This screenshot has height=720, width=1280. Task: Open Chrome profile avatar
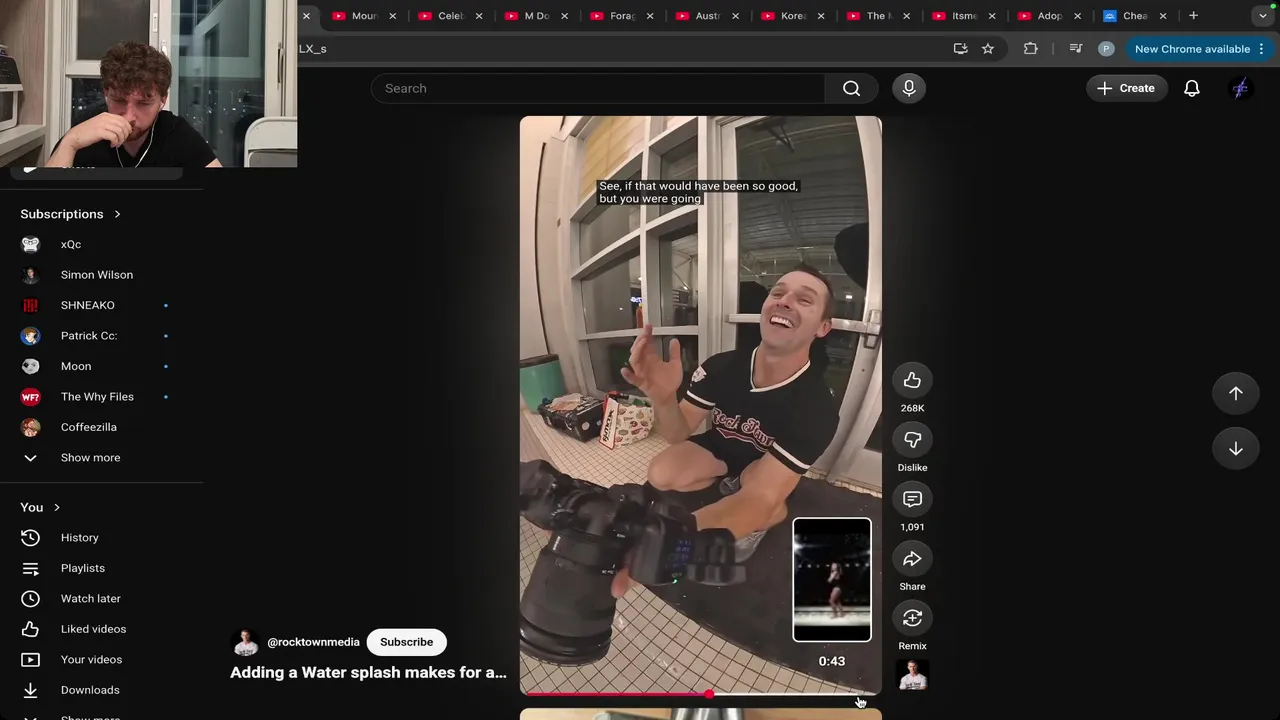click(1106, 49)
